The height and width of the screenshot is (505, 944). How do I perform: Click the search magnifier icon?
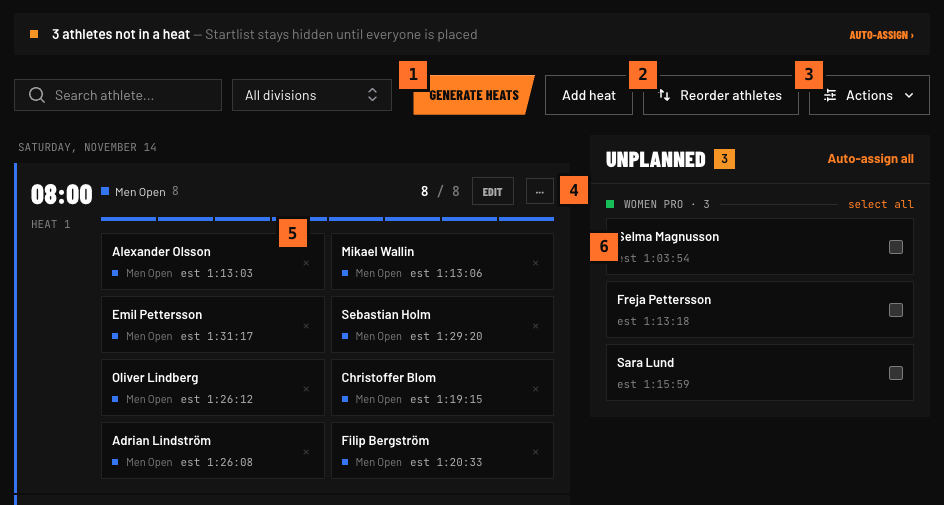pyautogui.click(x=37, y=95)
